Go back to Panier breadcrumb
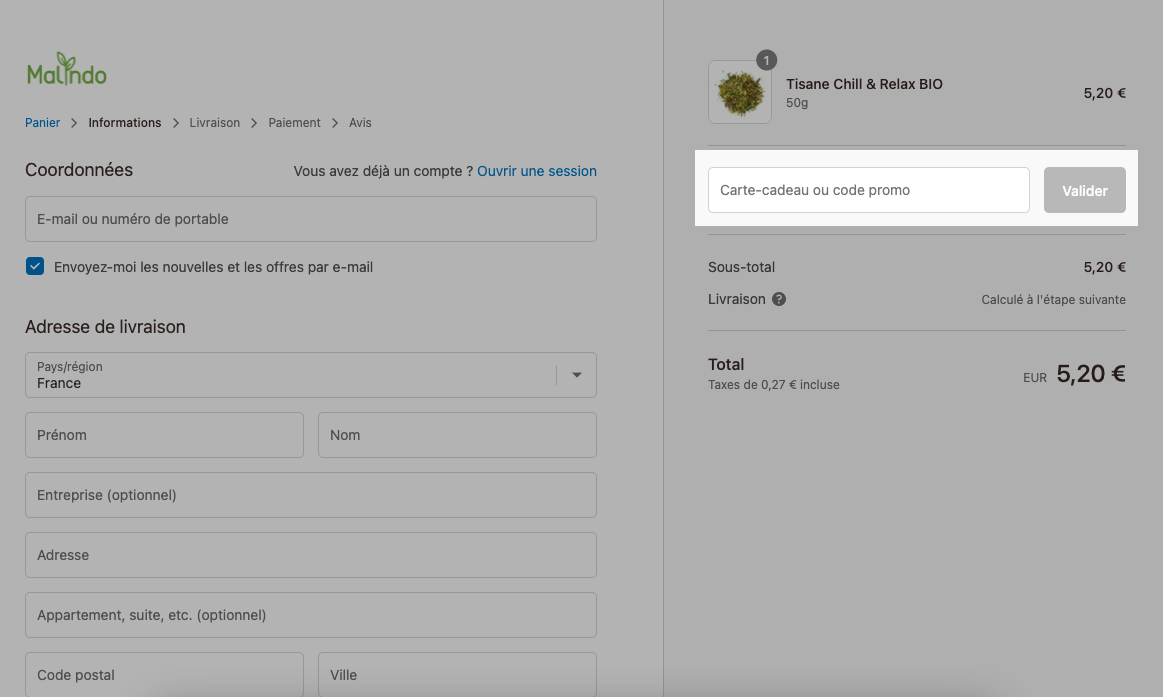1163x697 pixels. [42, 123]
